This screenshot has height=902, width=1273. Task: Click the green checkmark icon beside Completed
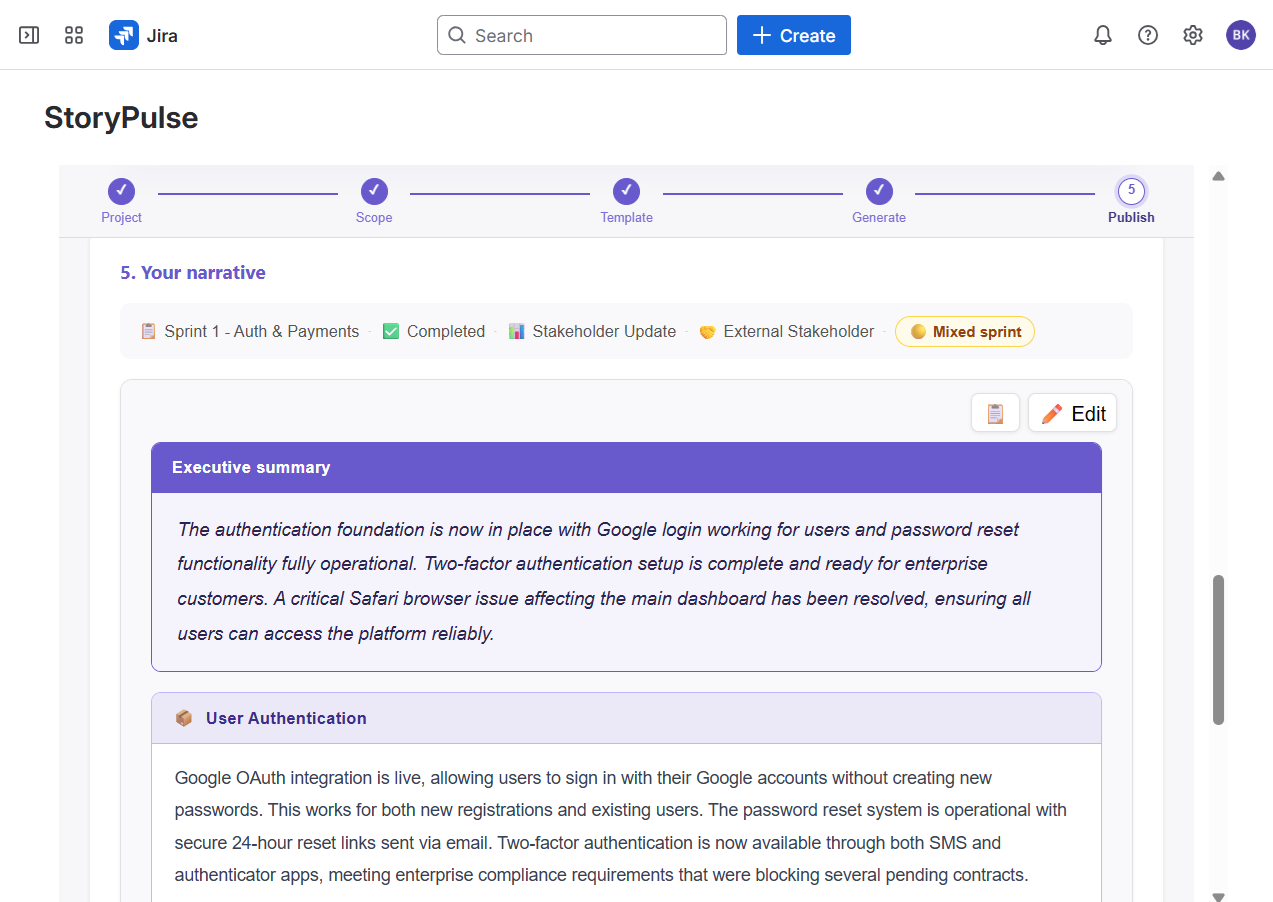click(x=391, y=332)
